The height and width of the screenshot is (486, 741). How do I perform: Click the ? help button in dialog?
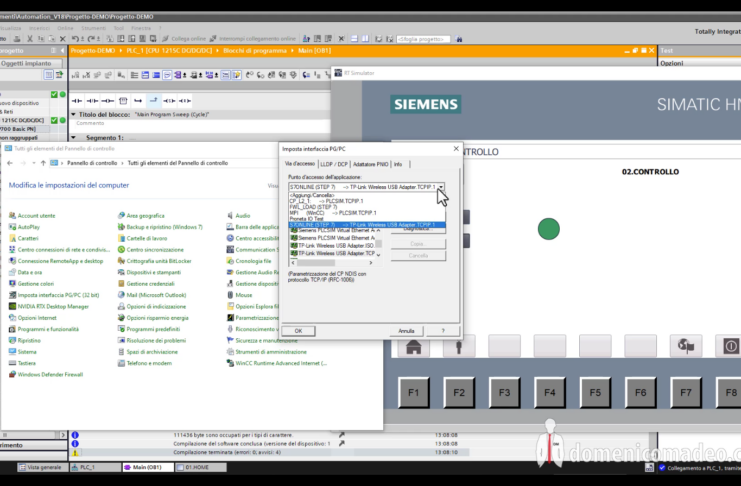pos(443,331)
